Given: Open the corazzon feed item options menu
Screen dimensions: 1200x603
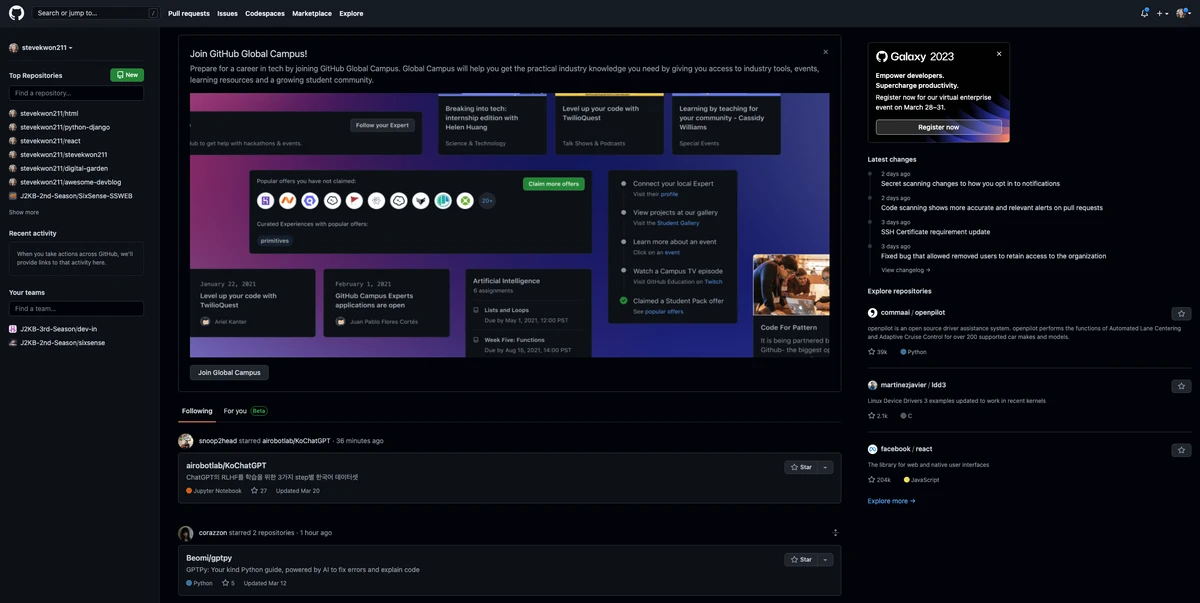Looking at the screenshot, I should pos(836,533).
